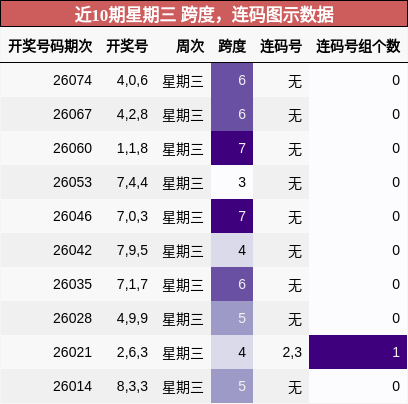Image resolution: width=408 pixels, height=404 pixels.
Task: Select winning numbers 7,0,3
Action: [x=132, y=216]
